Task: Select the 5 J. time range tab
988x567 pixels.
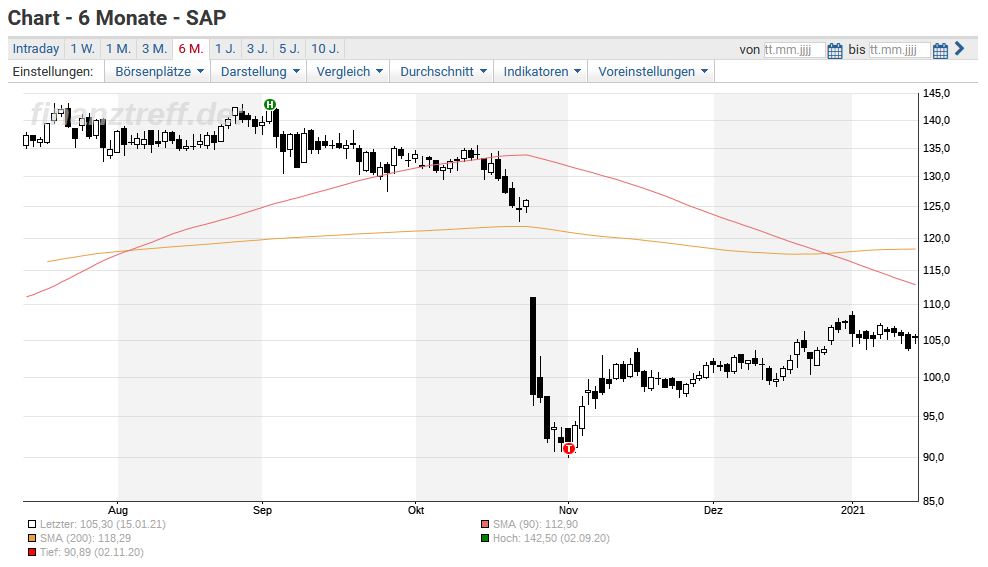Action: (x=290, y=49)
